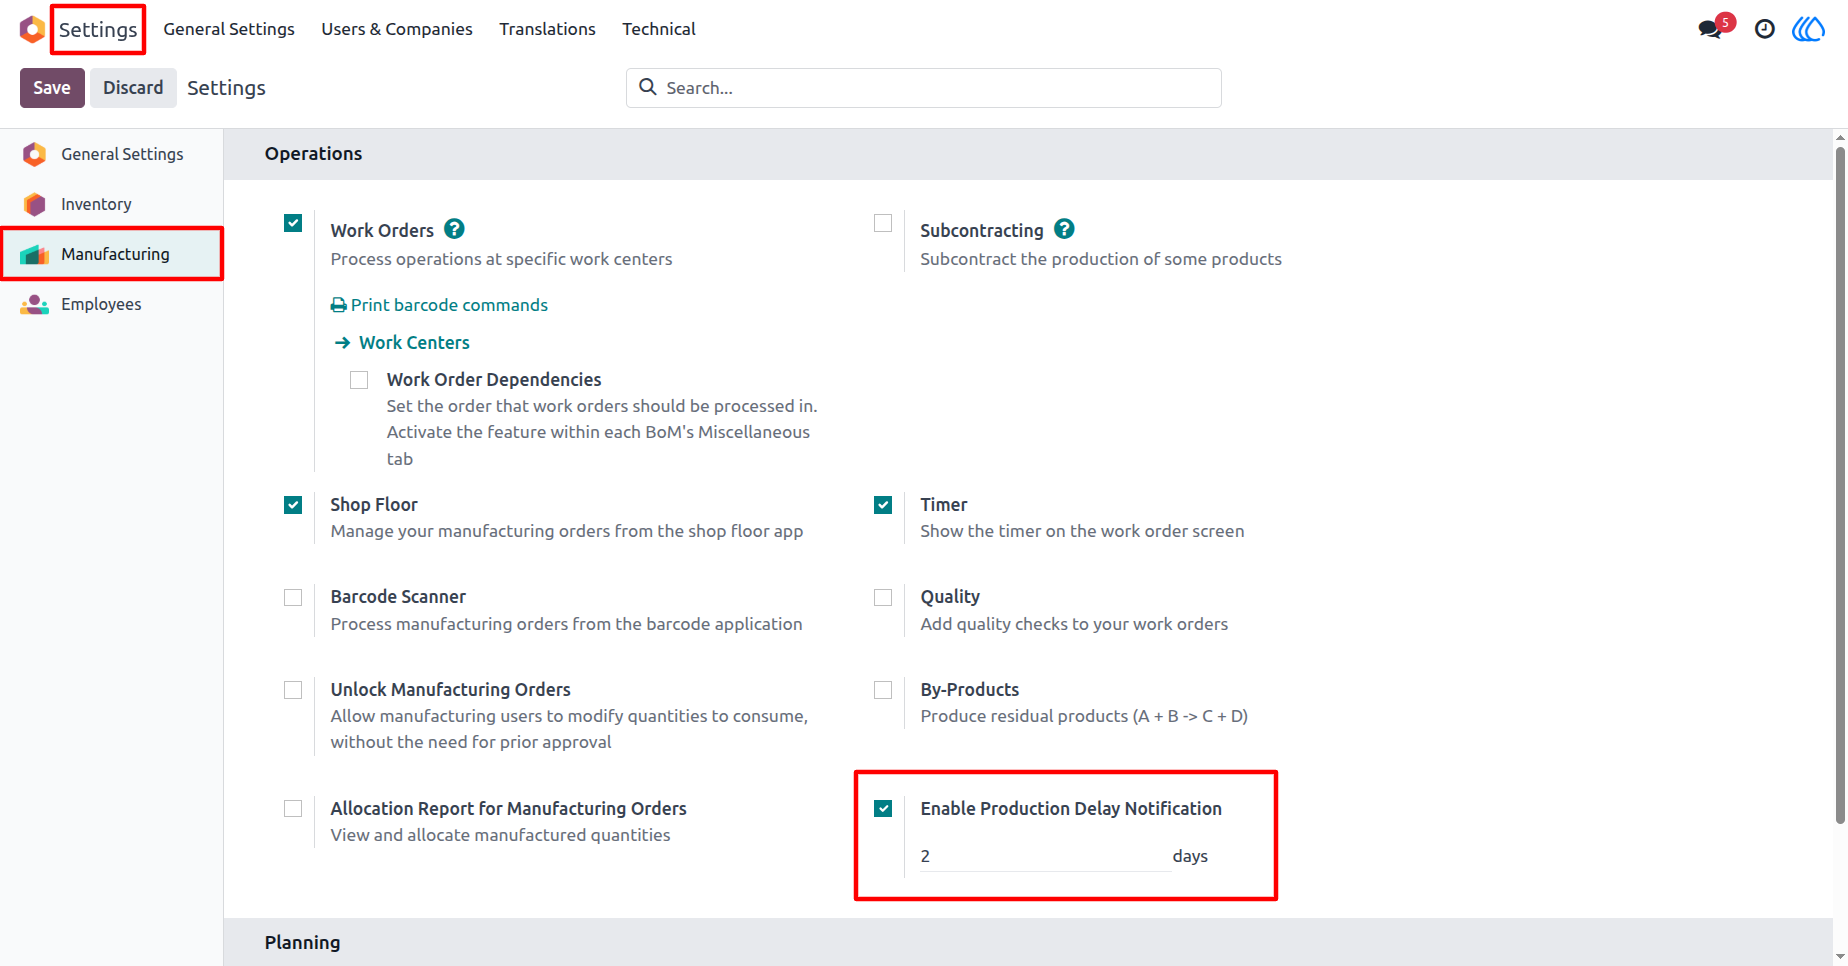This screenshot has width=1848, height=966.
Task: Open the Users & Companies menu
Action: coord(397,29)
